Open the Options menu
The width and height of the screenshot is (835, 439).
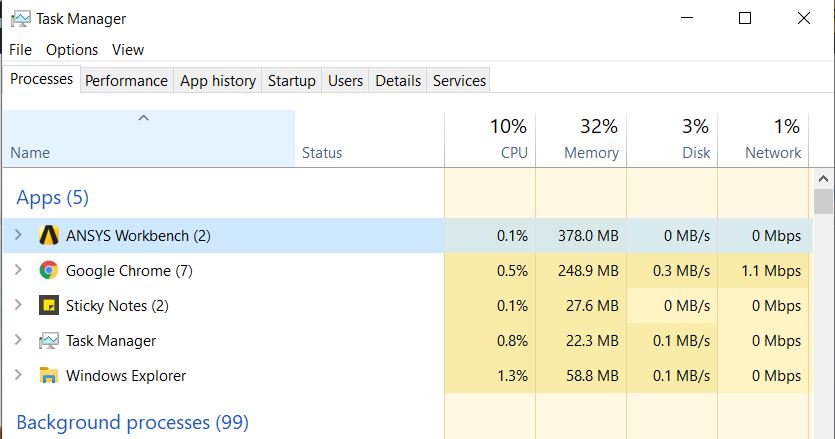[x=72, y=50]
